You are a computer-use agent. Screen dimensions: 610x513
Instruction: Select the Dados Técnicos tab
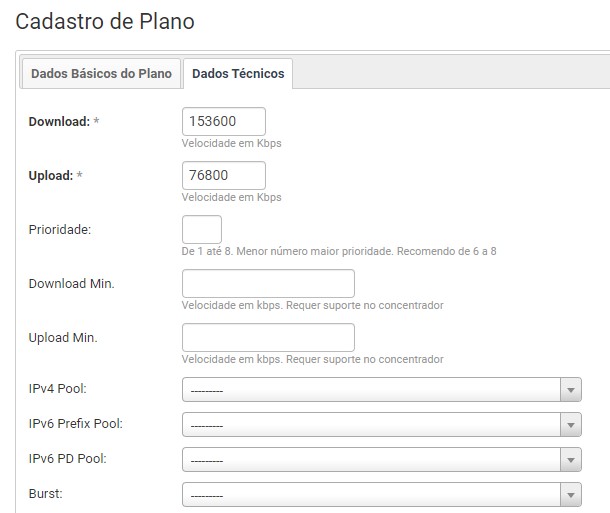pos(238,74)
